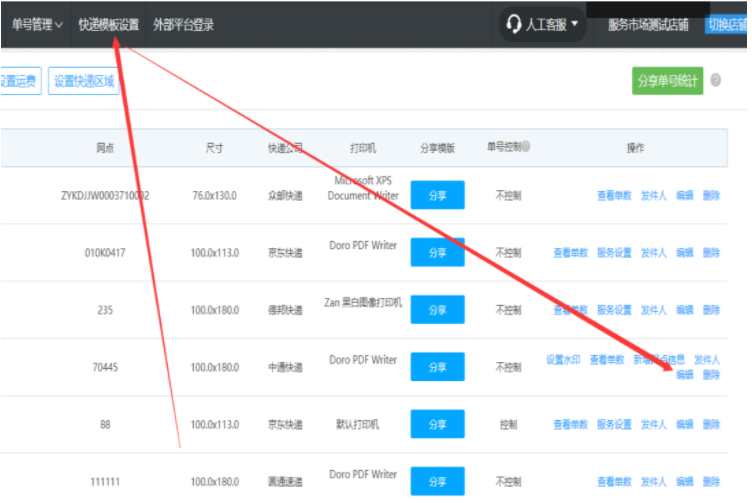752x503 pixels.
Task: Click the 网点 column header
Action: point(105,148)
